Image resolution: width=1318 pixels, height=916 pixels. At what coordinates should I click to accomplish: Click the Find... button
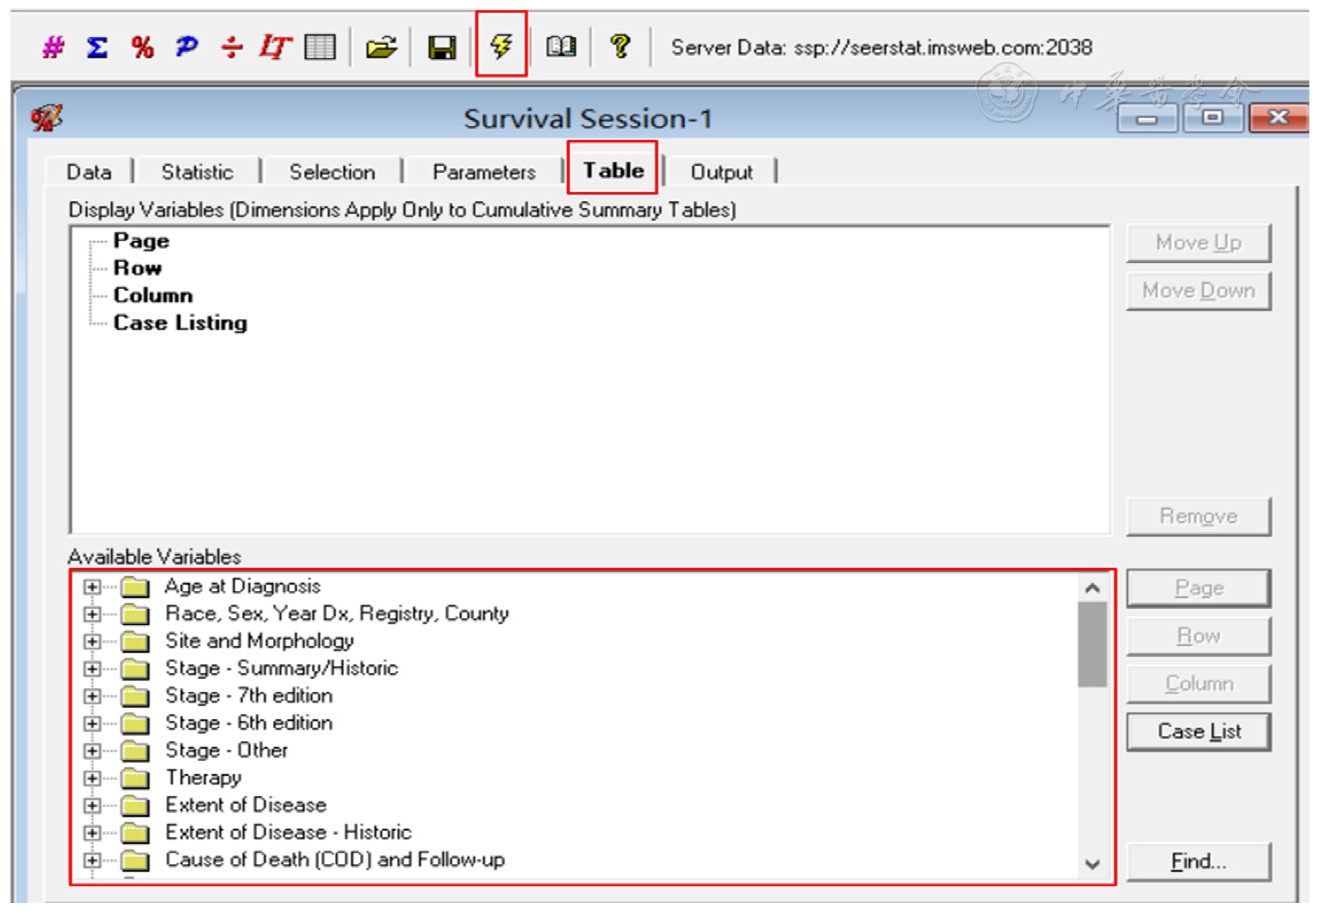tap(1198, 862)
